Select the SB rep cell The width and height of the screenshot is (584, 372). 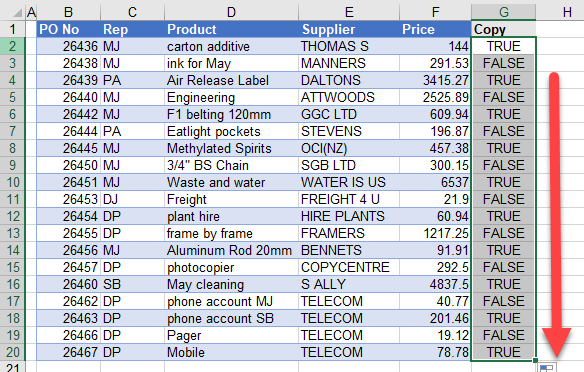(132, 284)
